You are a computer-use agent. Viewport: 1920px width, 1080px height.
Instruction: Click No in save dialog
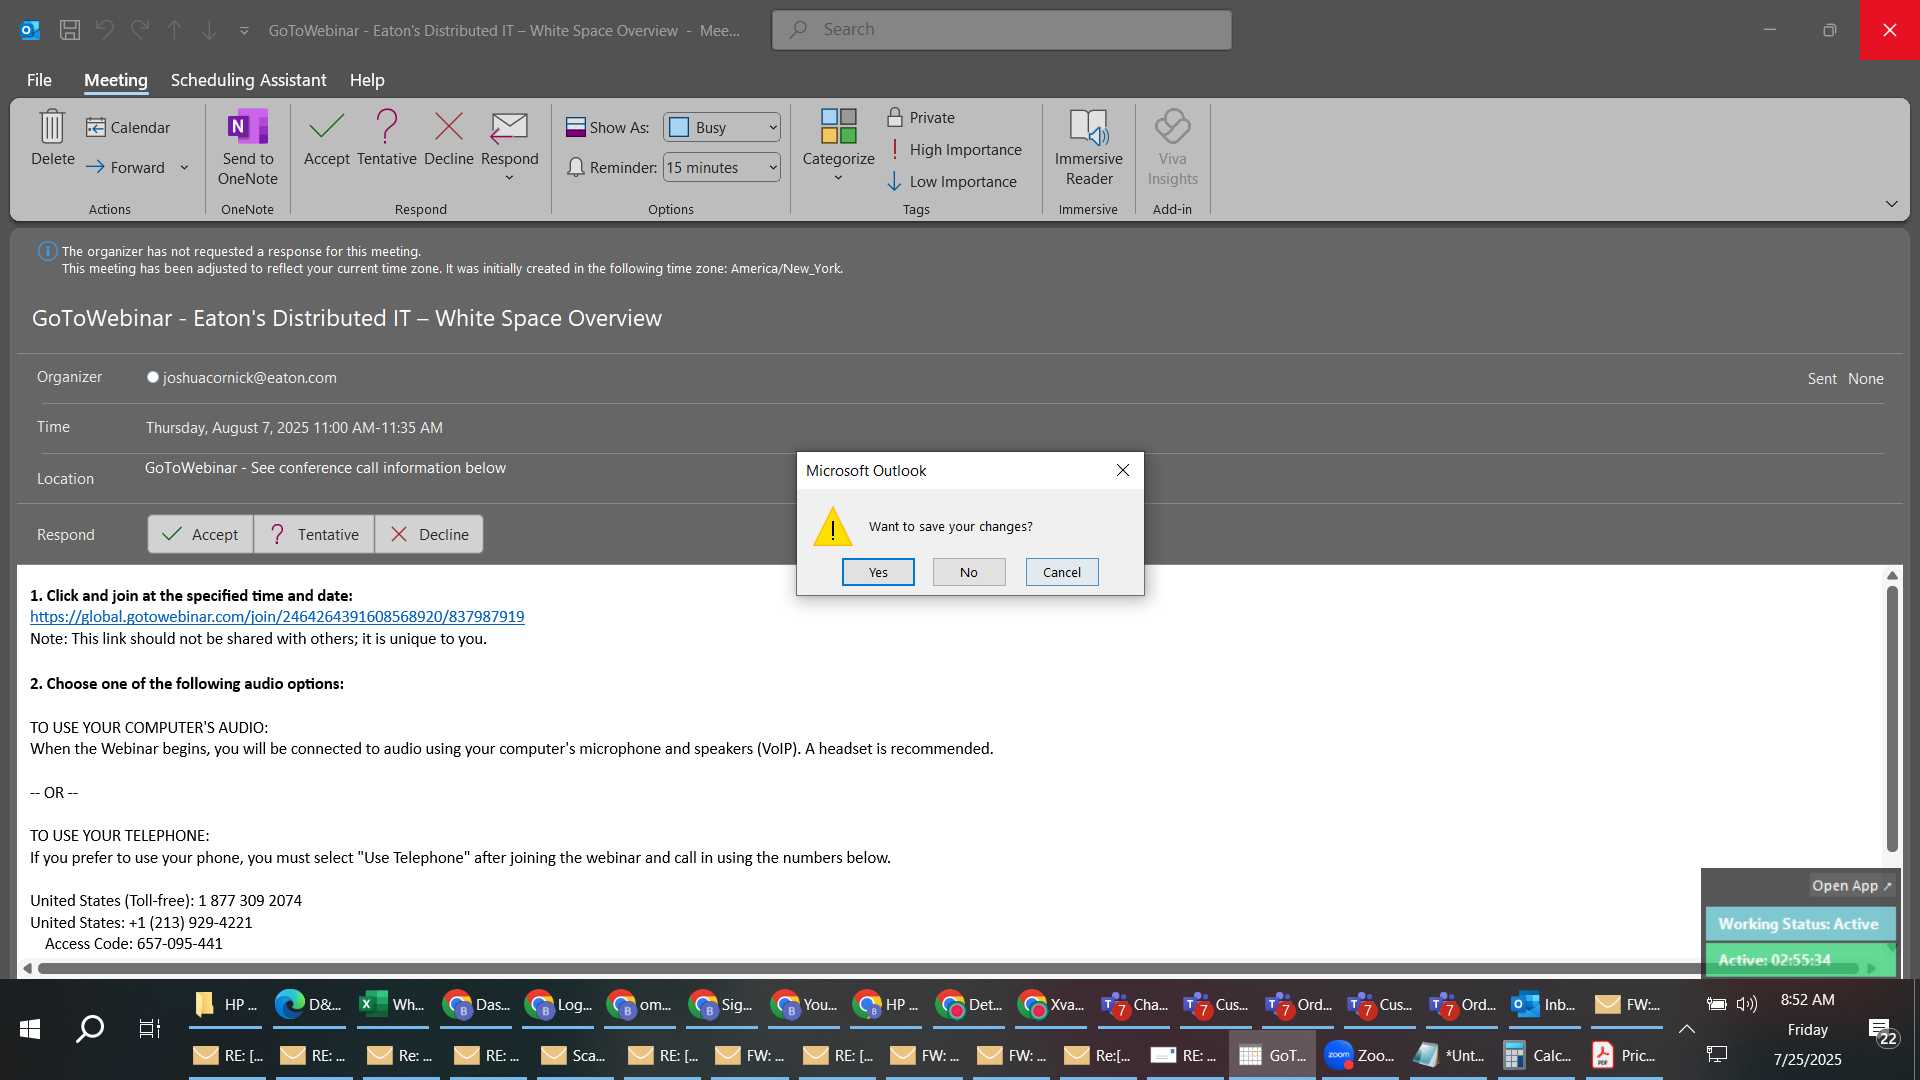(969, 572)
